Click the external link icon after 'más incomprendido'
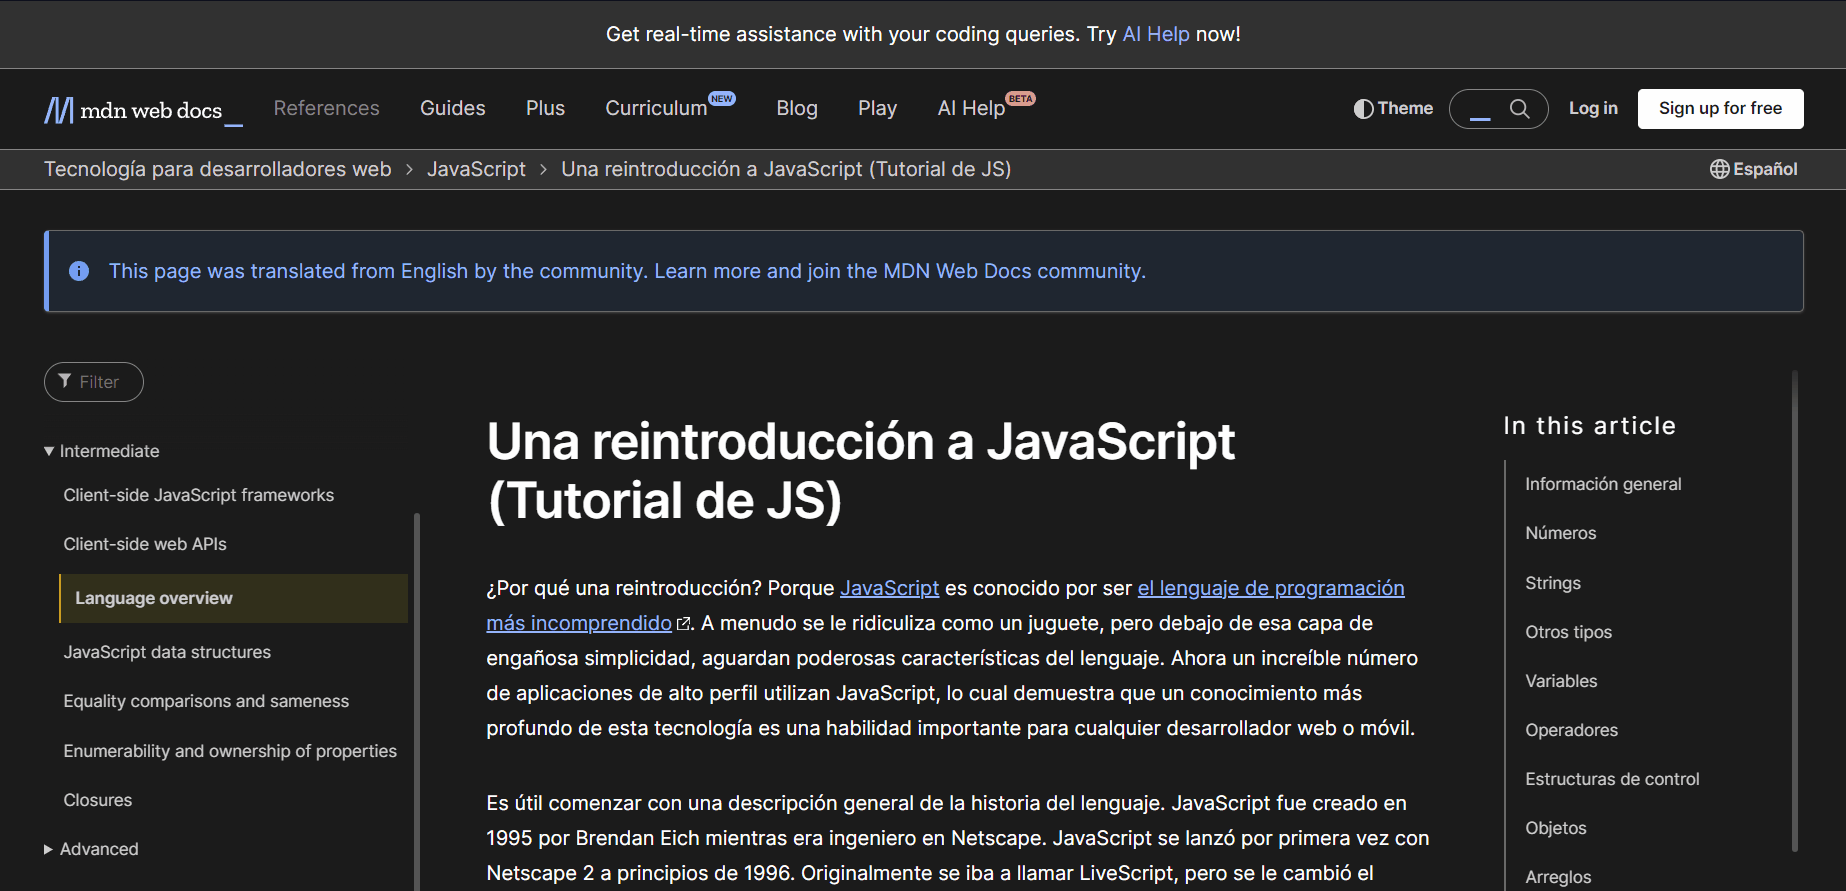The height and width of the screenshot is (891, 1846). point(684,624)
